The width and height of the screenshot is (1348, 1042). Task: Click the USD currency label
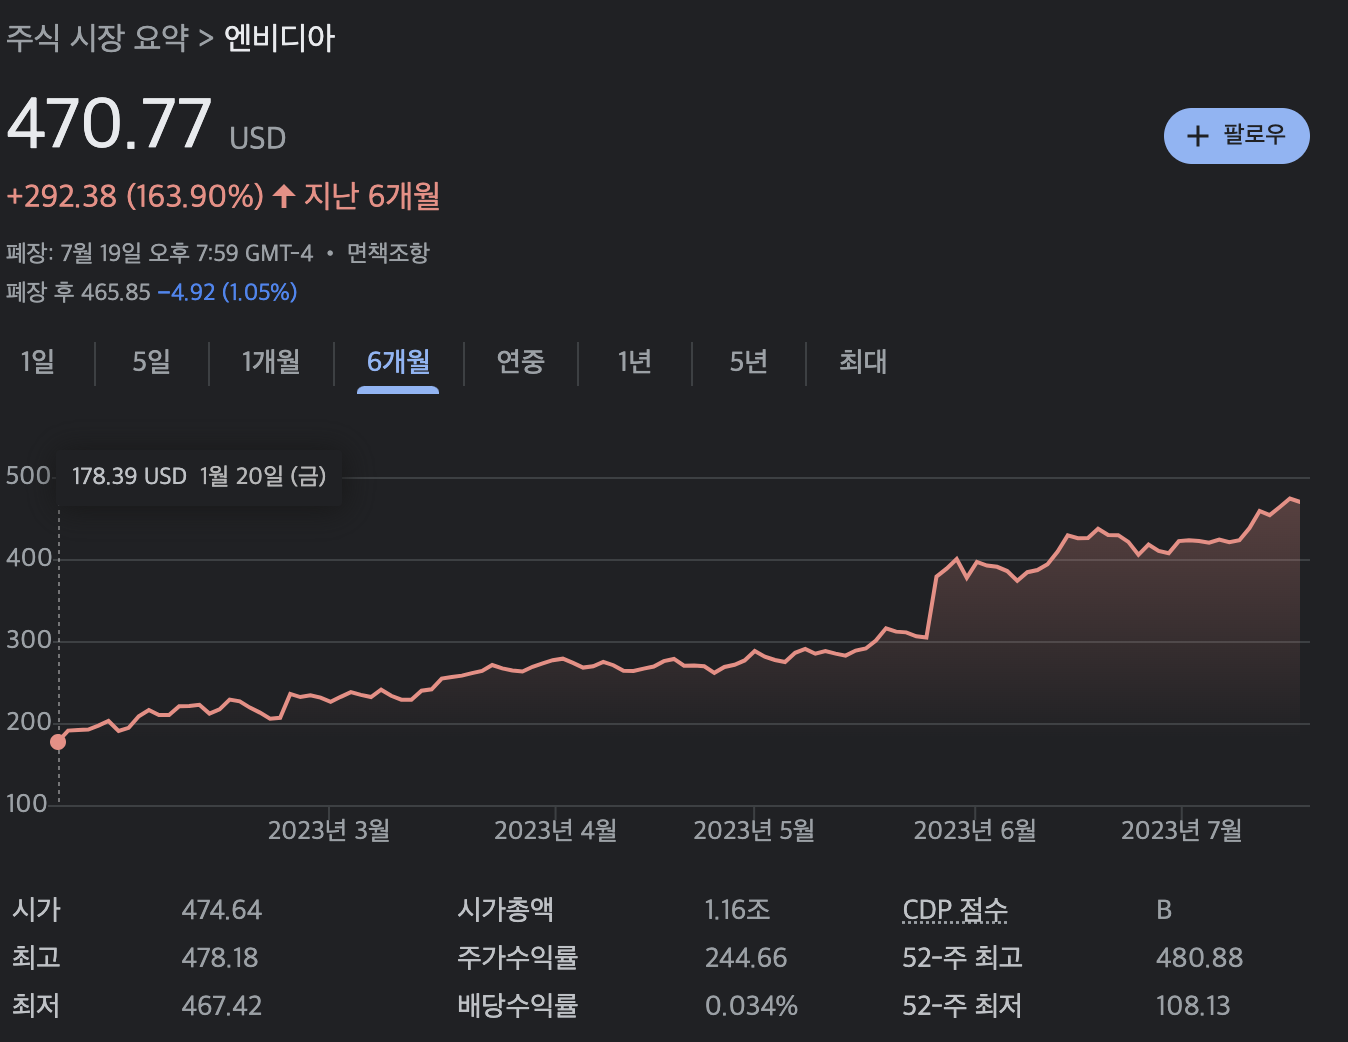258,138
